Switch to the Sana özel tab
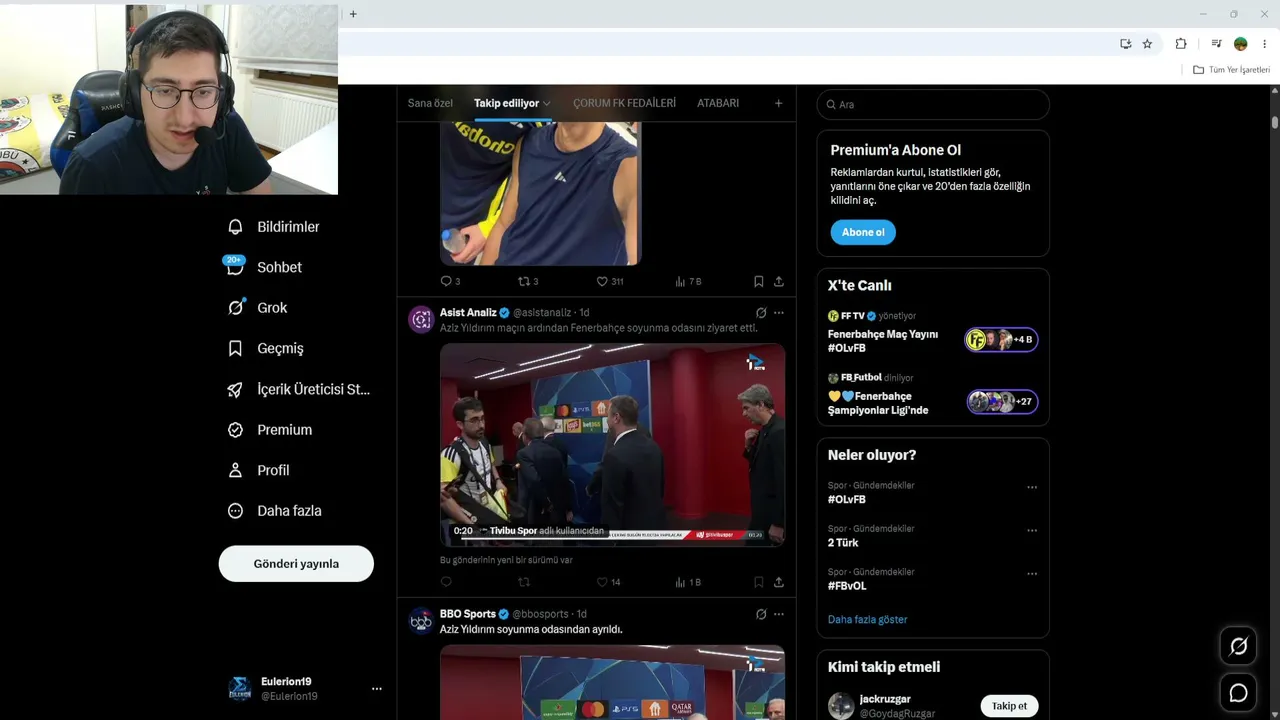Image resolution: width=1280 pixels, height=720 pixels. pyautogui.click(x=430, y=103)
